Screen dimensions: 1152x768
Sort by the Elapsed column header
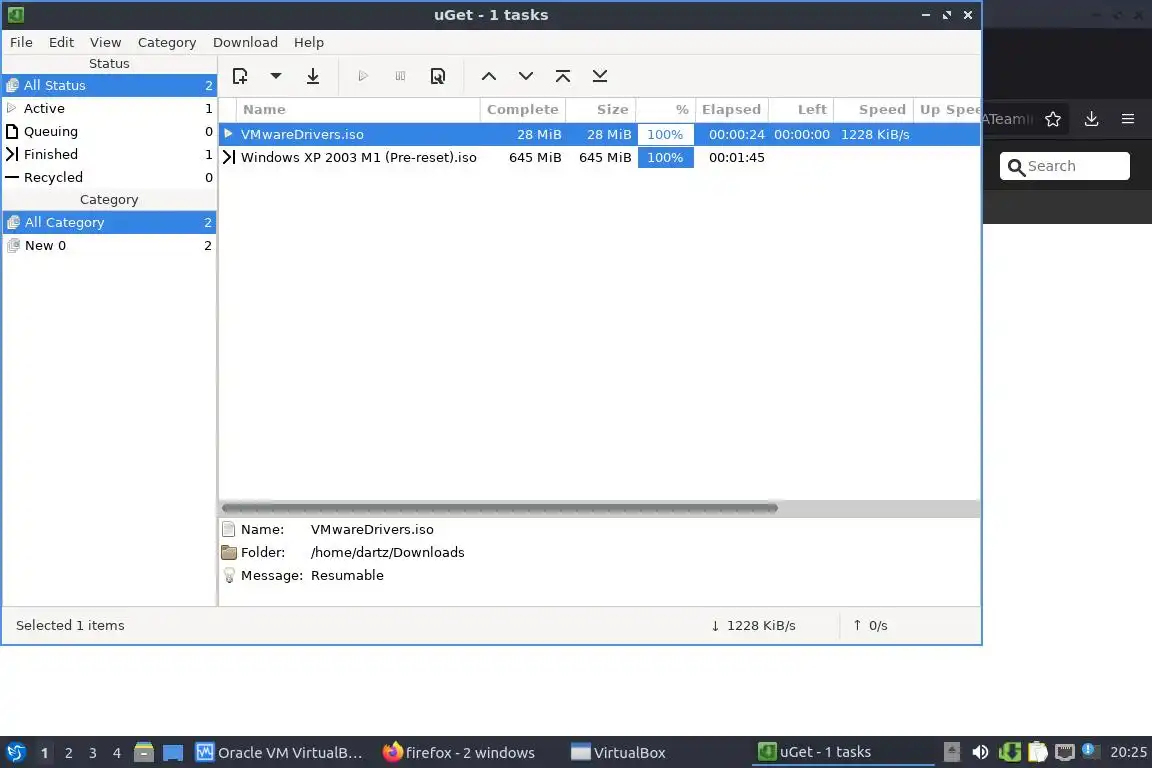coord(732,110)
